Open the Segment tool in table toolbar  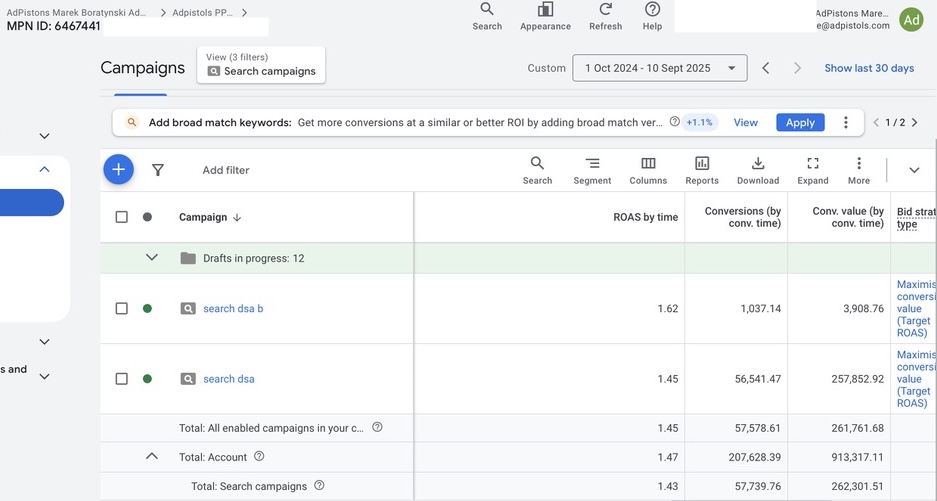pyautogui.click(x=592, y=170)
